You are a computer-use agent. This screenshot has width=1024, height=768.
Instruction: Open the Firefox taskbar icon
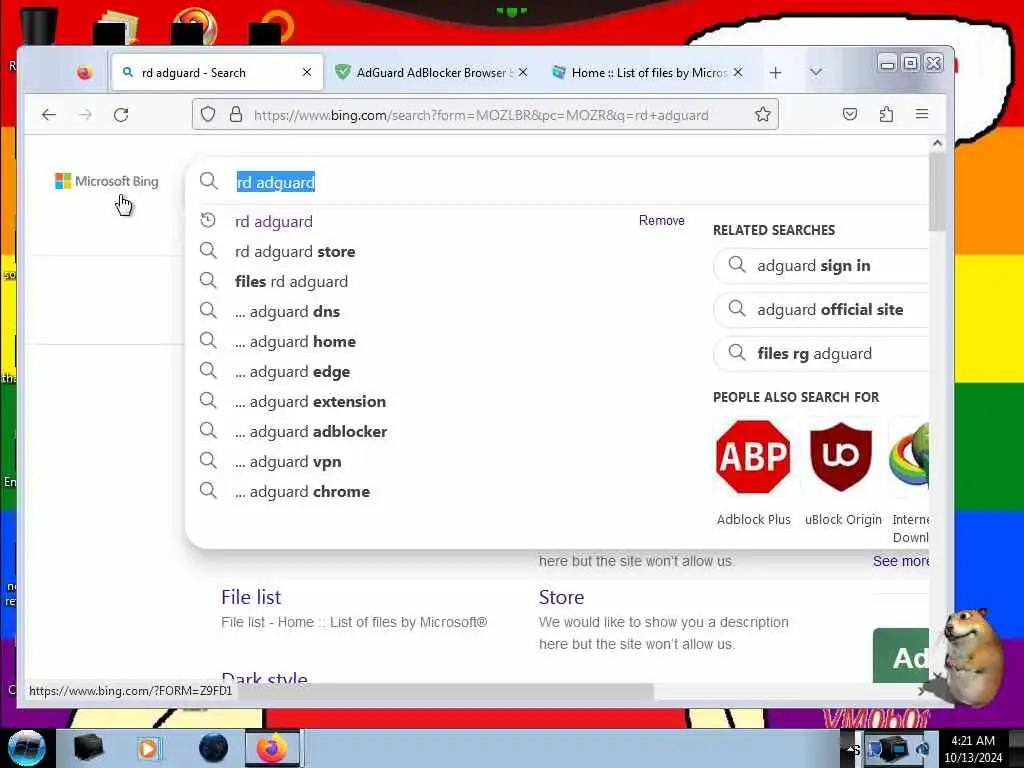pyautogui.click(x=272, y=748)
